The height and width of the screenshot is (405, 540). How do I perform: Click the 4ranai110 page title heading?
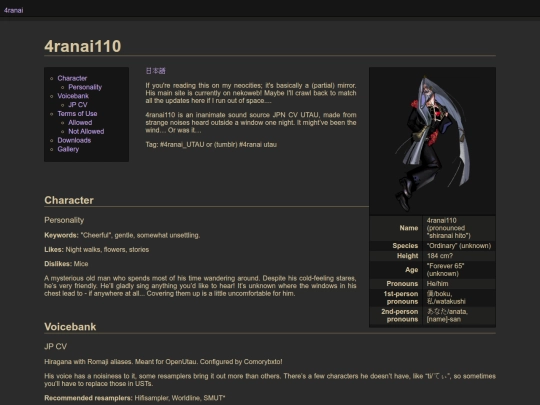(83, 46)
